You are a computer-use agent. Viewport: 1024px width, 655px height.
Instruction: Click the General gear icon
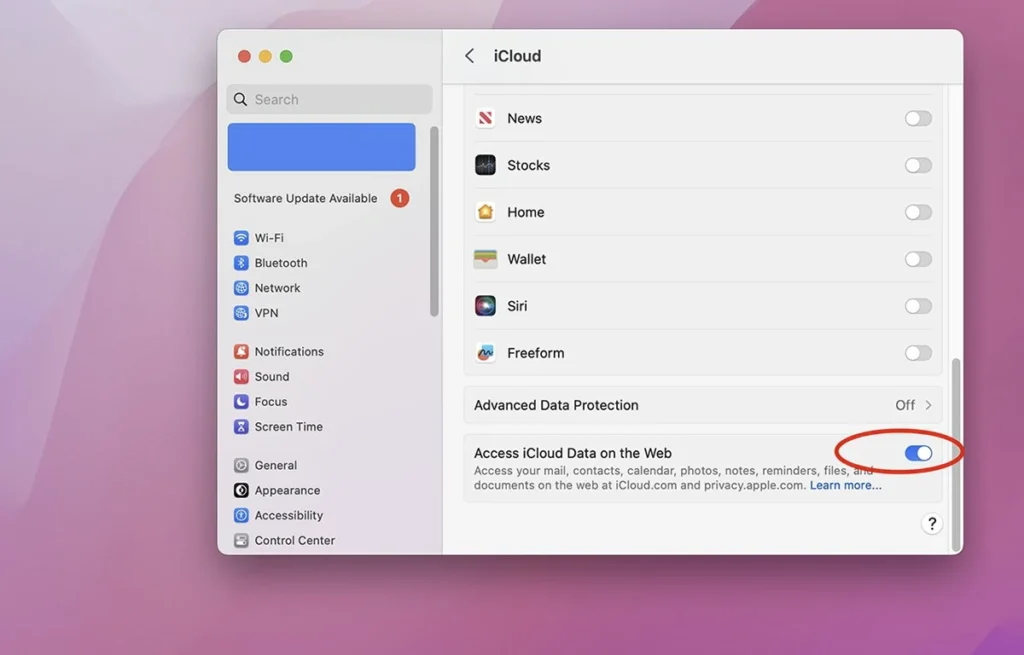241,465
